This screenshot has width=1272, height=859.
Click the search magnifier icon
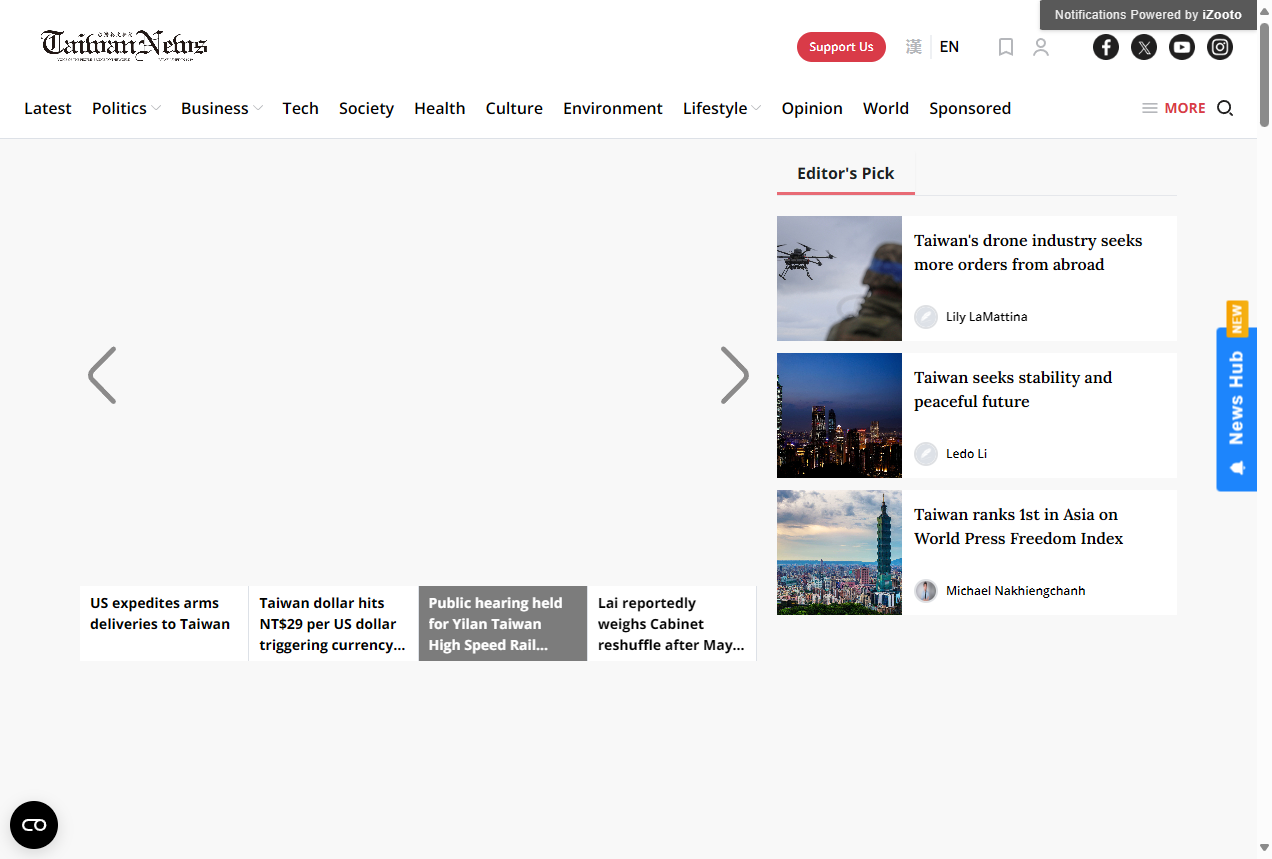click(x=1225, y=108)
